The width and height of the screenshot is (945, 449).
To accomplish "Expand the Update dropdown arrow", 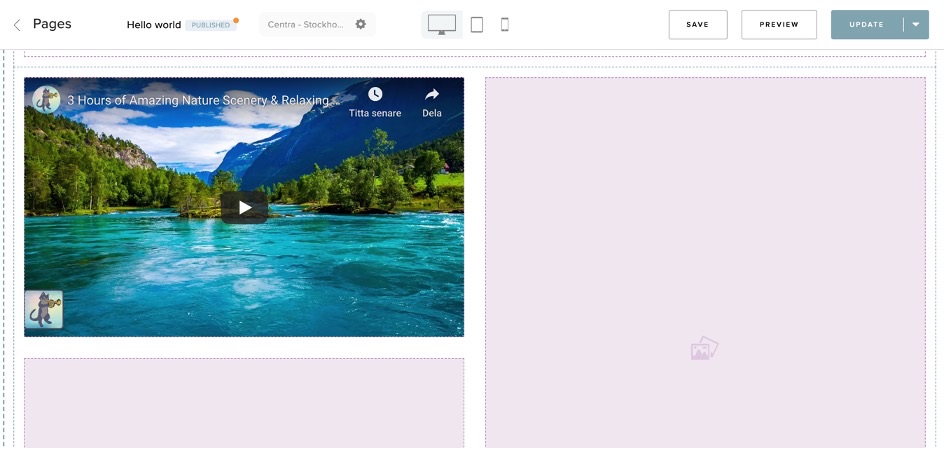I will pyautogui.click(x=916, y=25).
